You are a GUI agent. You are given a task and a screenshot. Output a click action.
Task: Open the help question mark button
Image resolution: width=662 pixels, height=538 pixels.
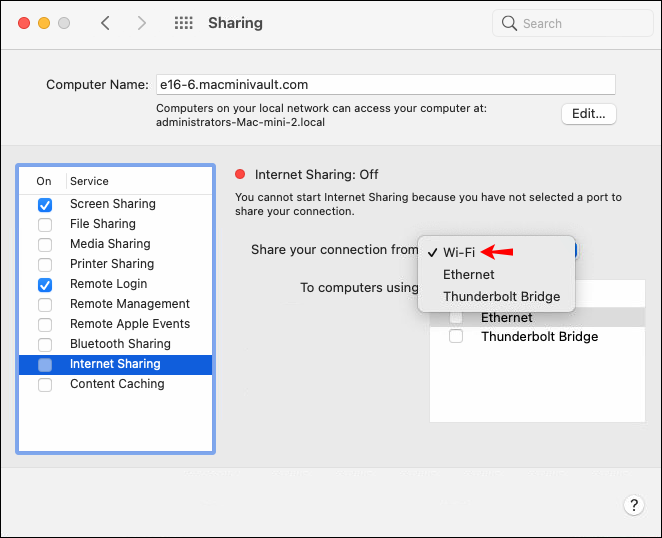[x=632, y=505]
